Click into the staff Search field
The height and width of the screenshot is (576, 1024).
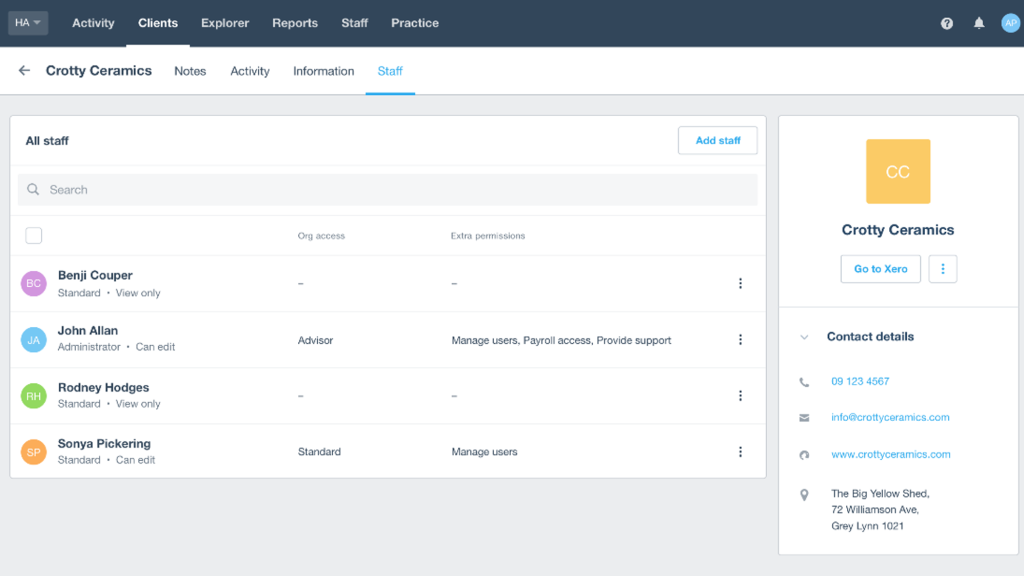pos(387,189)
